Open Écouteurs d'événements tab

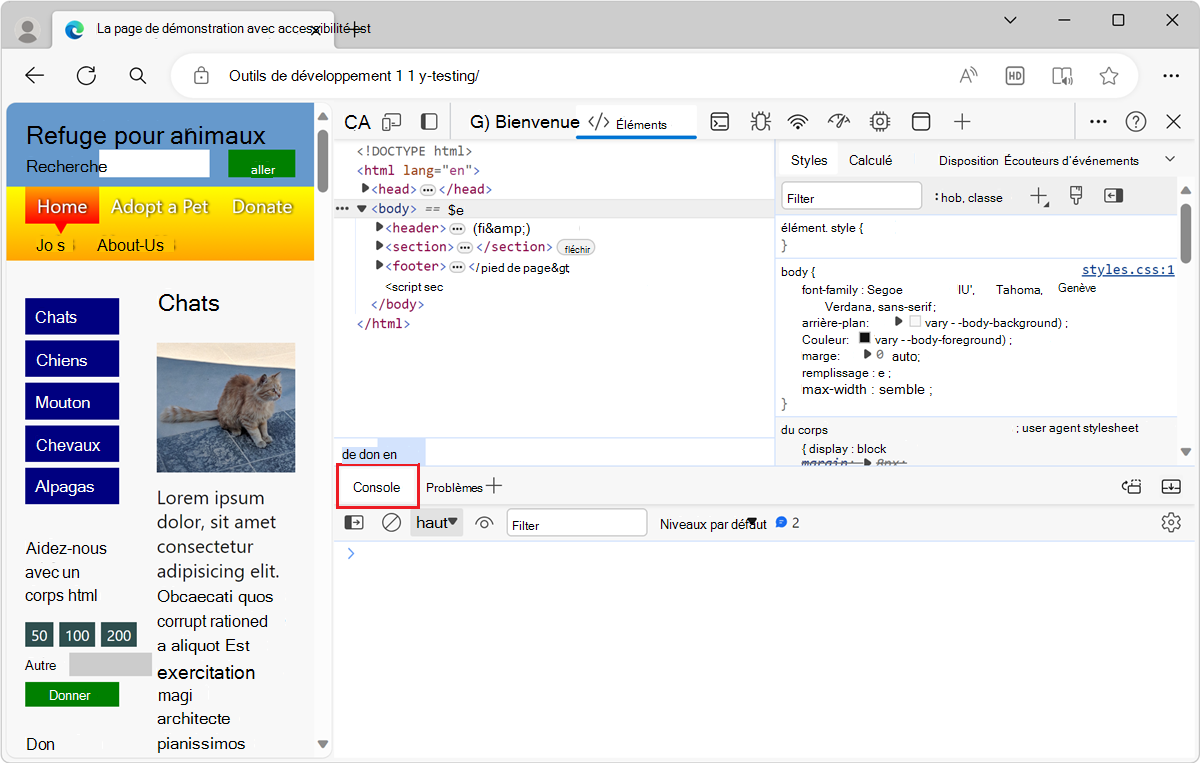point(1071,160)
